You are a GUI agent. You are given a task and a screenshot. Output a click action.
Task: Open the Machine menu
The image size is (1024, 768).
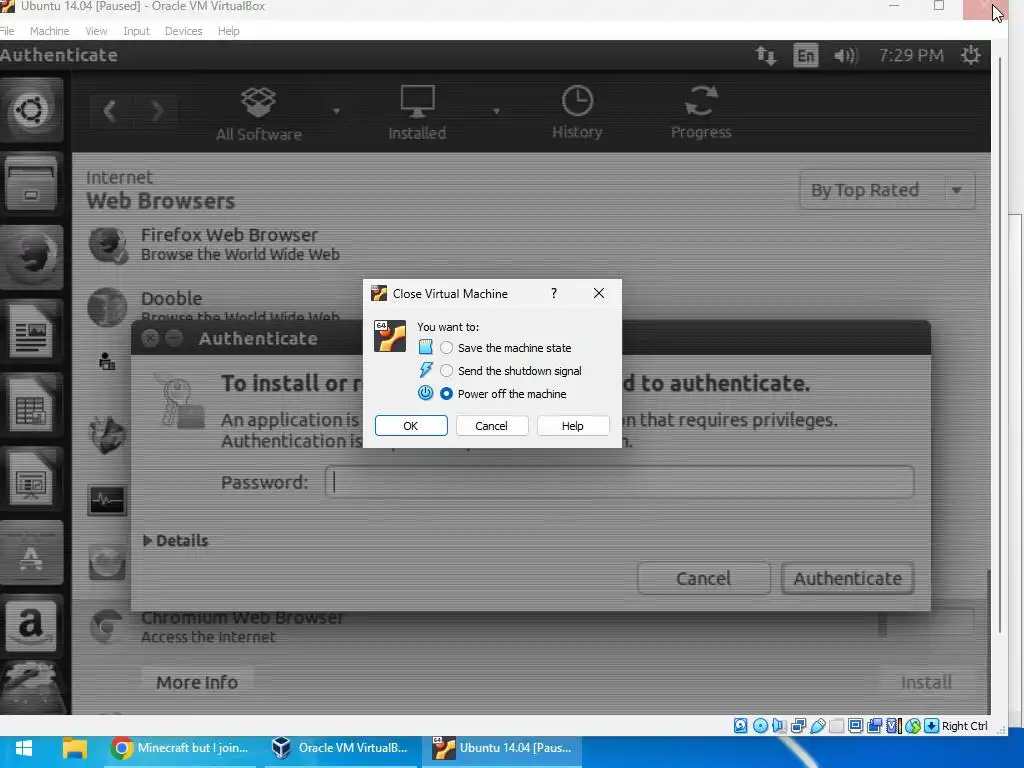click(49, 31)
